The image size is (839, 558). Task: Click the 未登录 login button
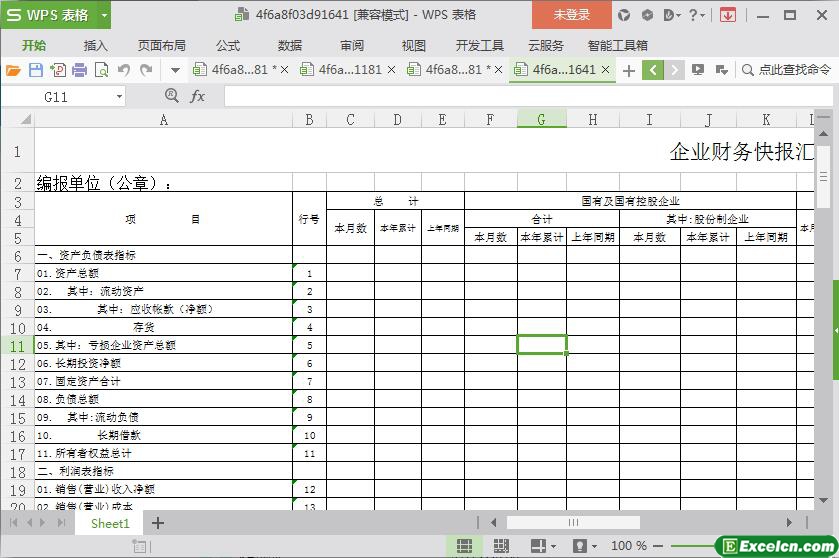coord(571,14)
